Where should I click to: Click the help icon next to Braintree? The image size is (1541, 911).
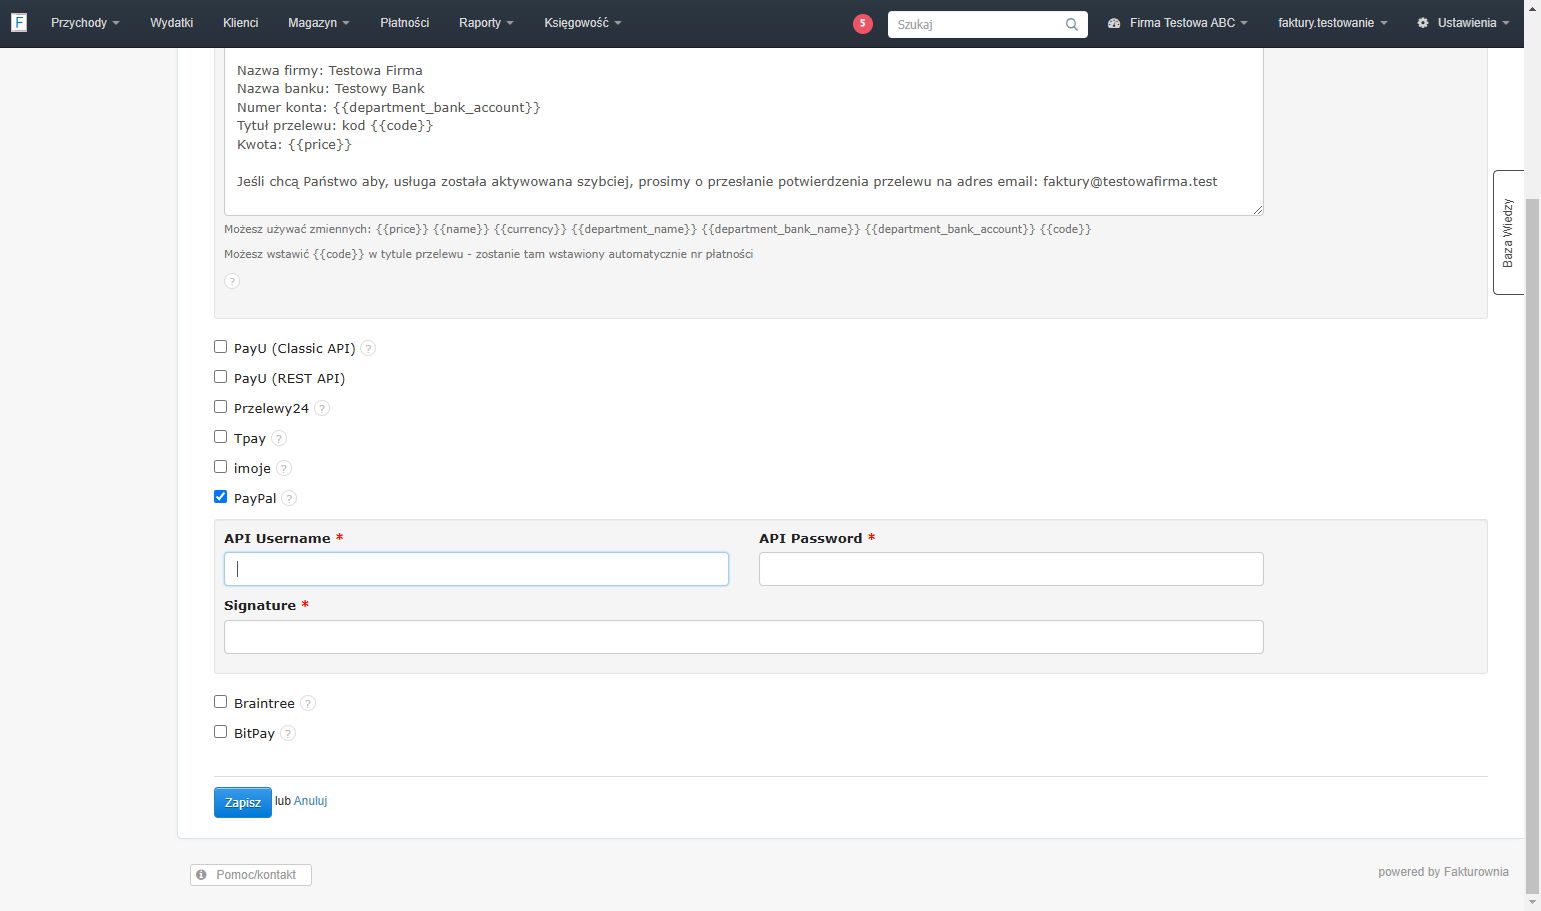(x=308, y=703)
